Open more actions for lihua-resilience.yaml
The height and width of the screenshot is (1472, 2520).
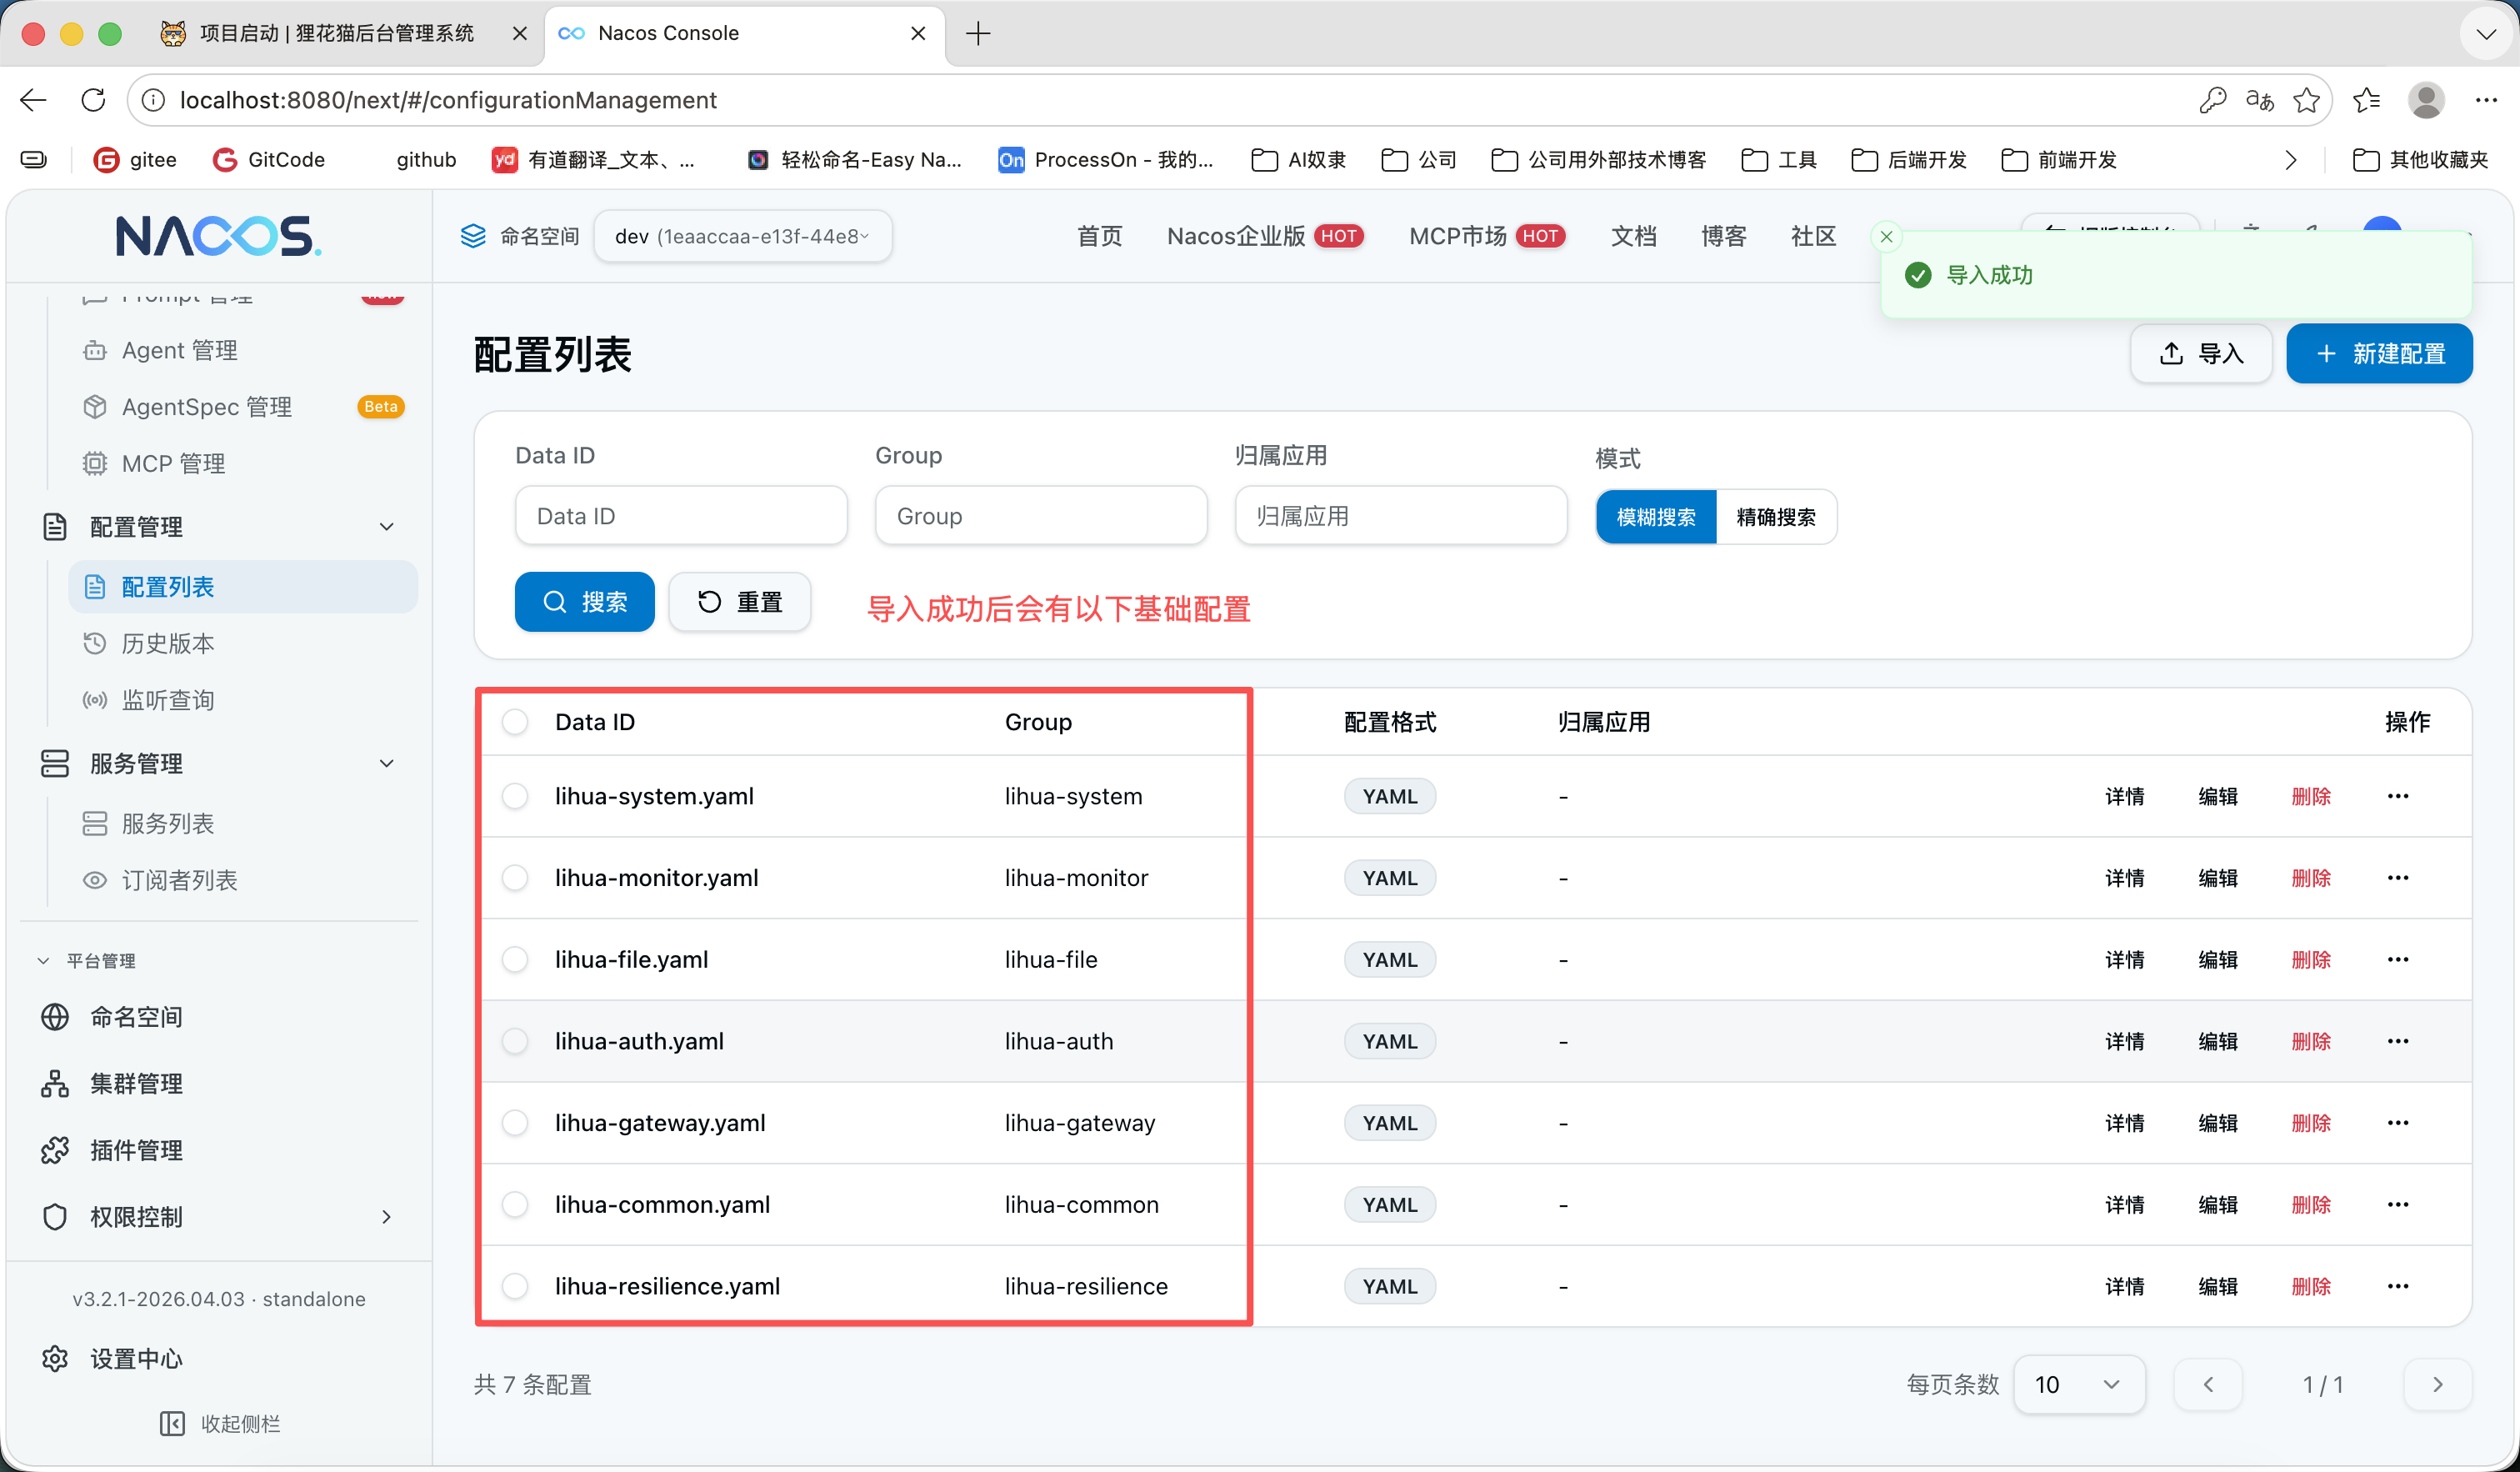2398,1286
